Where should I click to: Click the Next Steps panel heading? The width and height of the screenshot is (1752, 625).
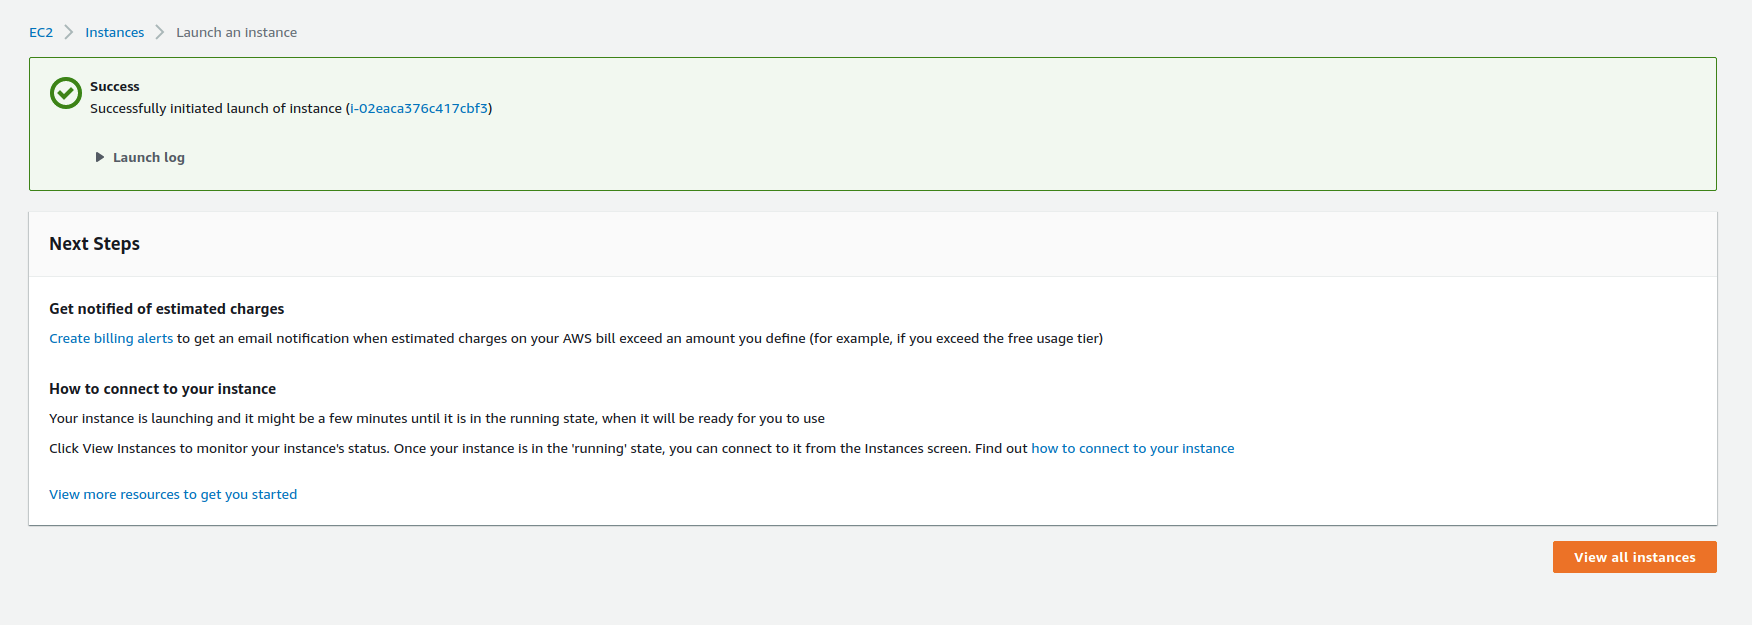point(95,244)
